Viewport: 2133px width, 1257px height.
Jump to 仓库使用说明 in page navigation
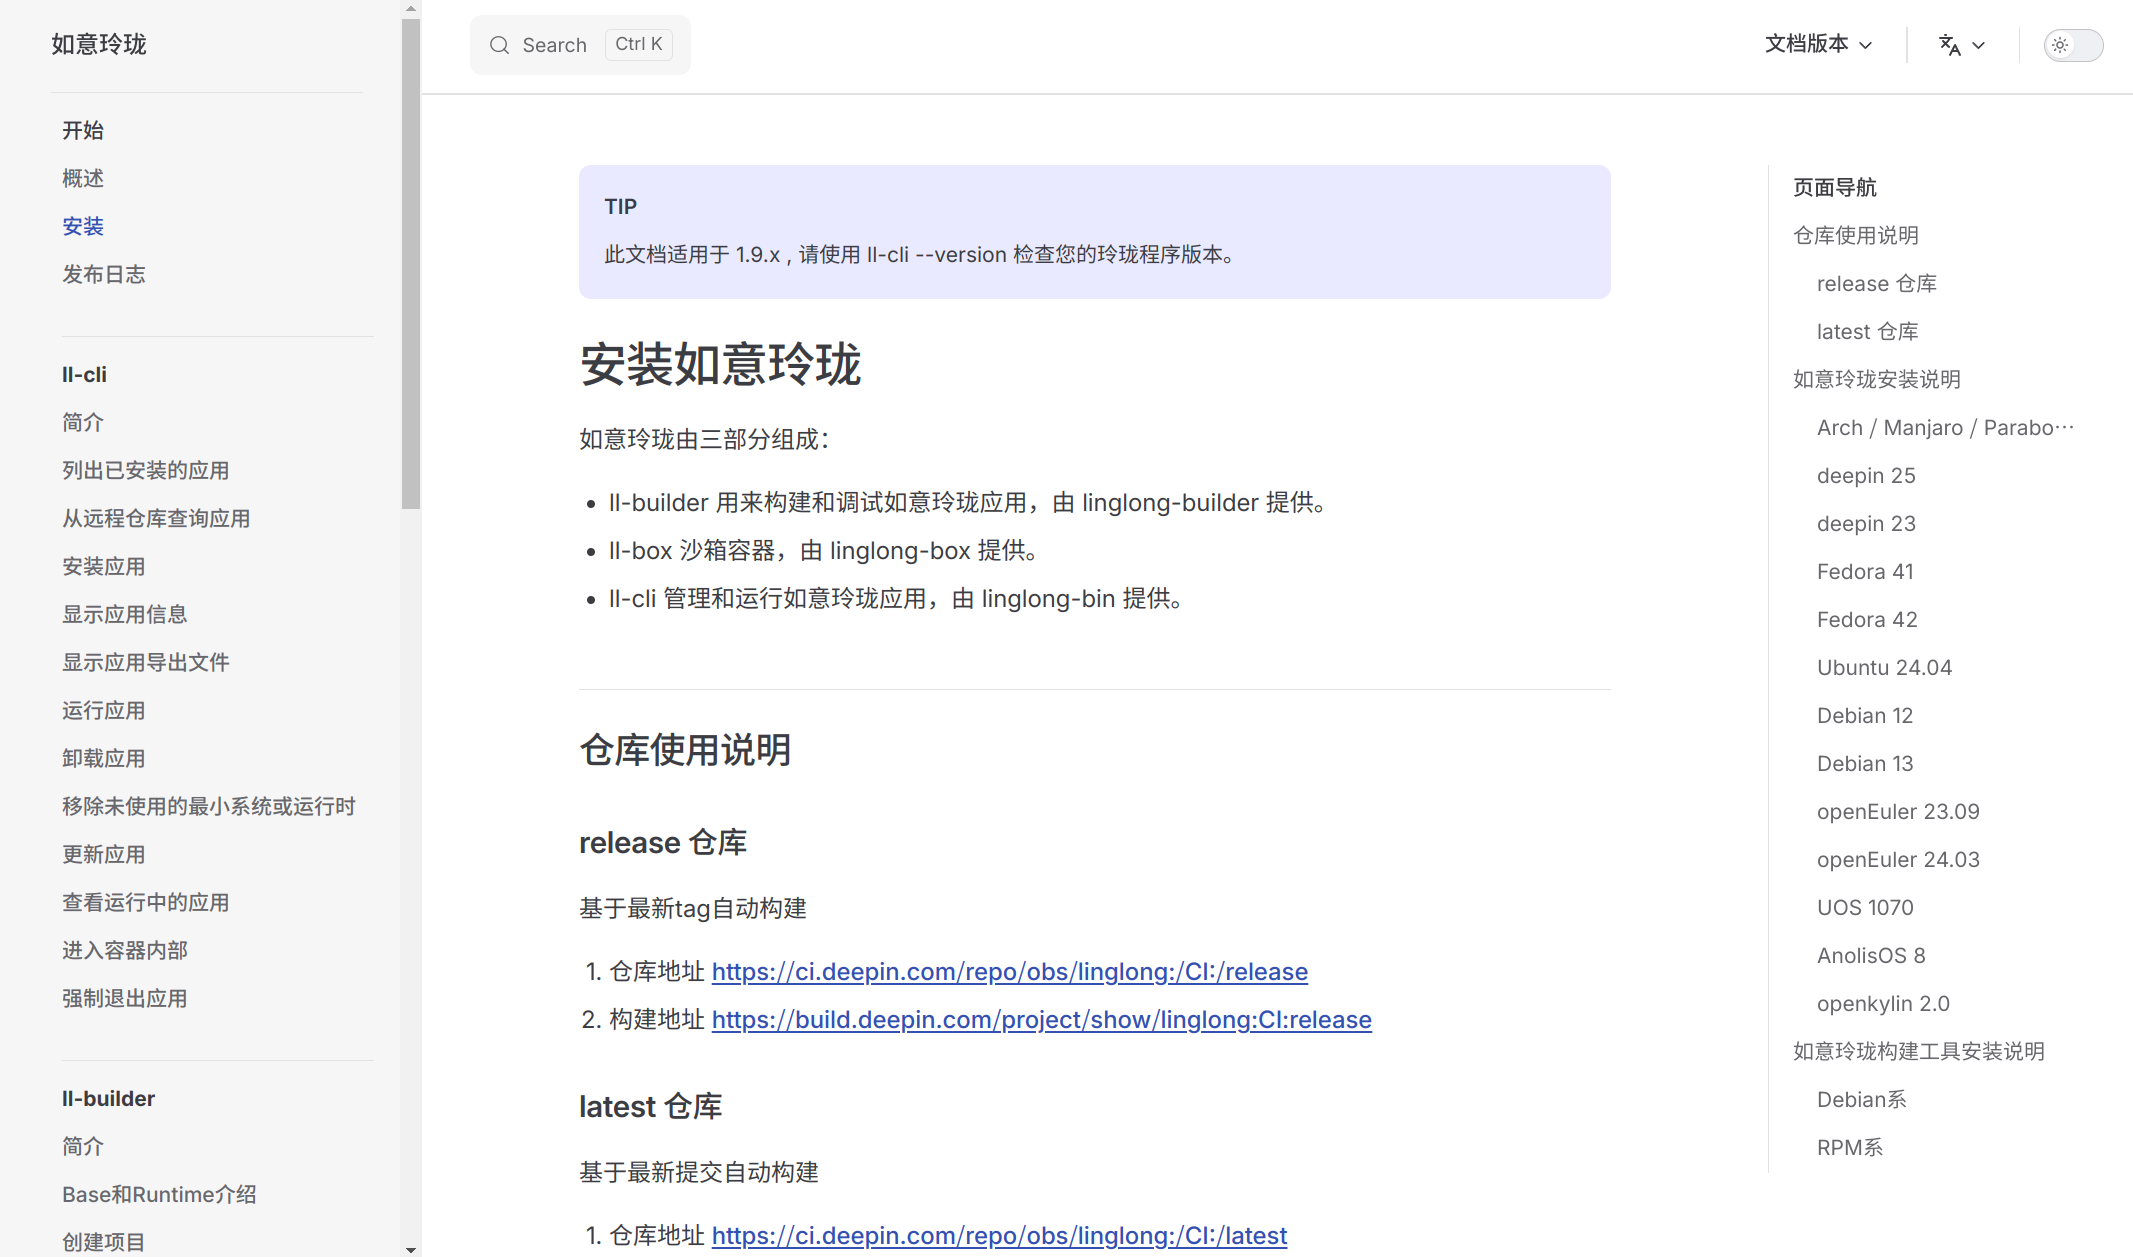click(1856, 235)
